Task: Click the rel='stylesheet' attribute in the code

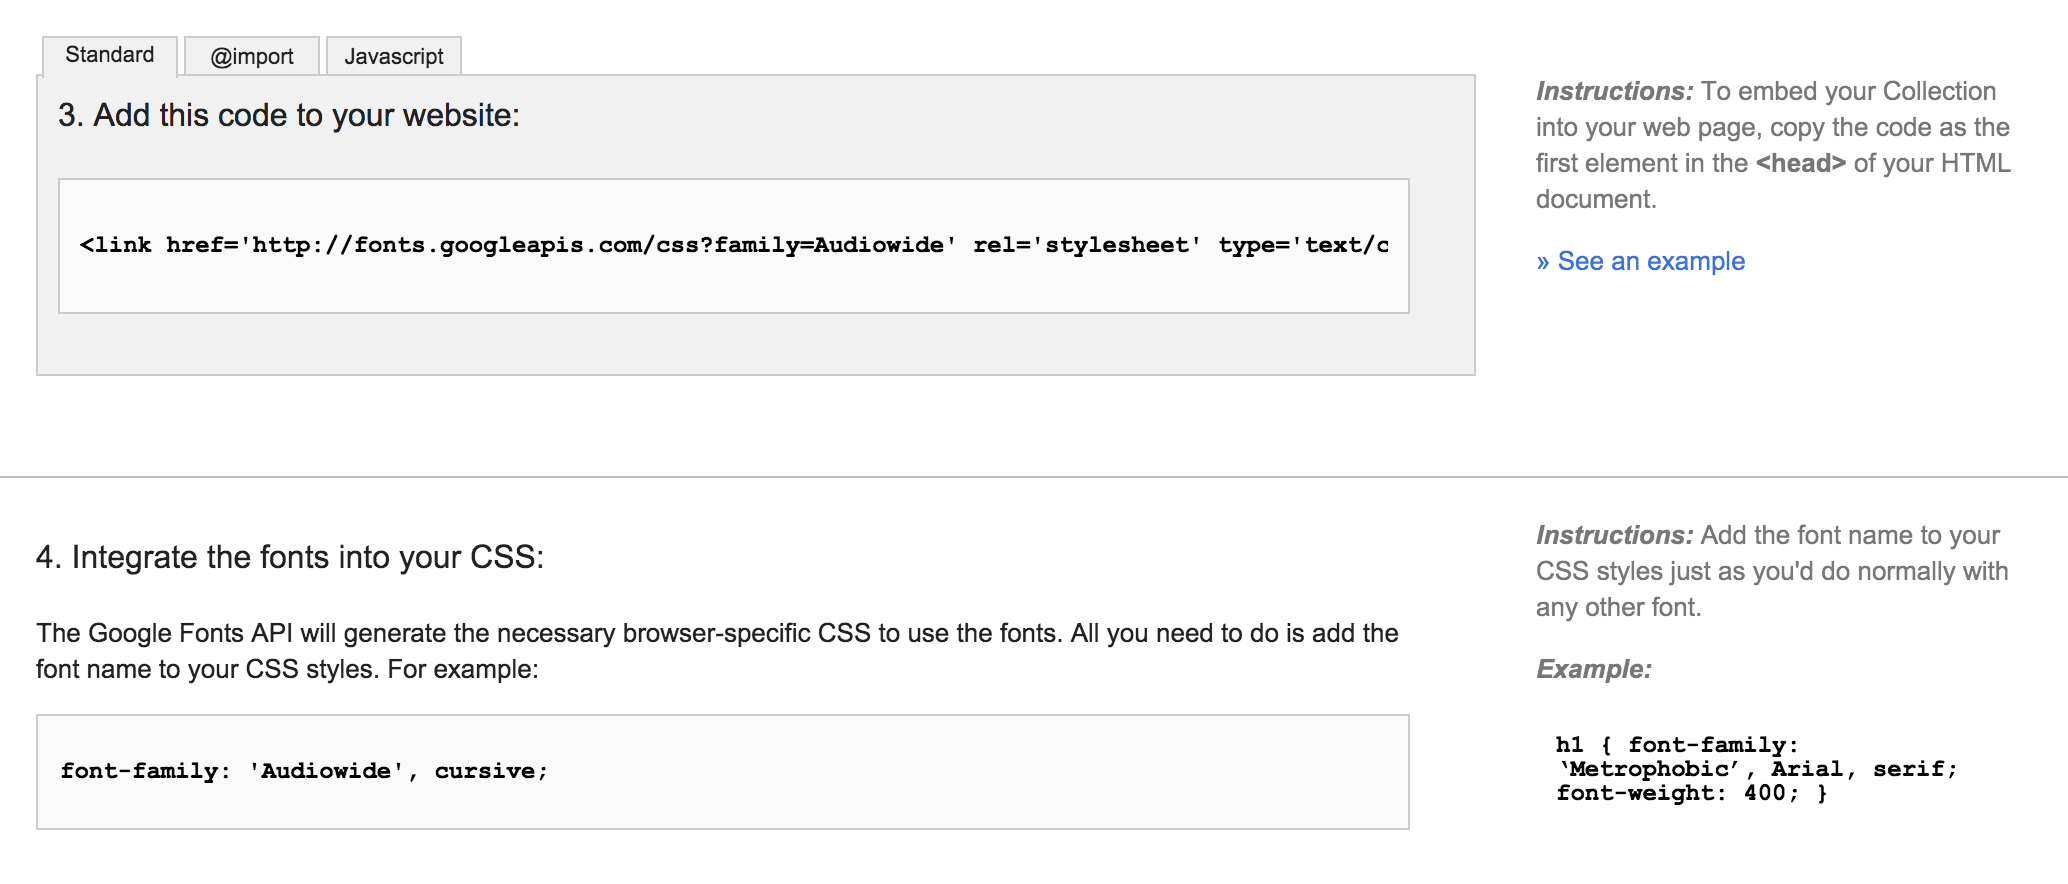Action: click(x=1087, y=245)
